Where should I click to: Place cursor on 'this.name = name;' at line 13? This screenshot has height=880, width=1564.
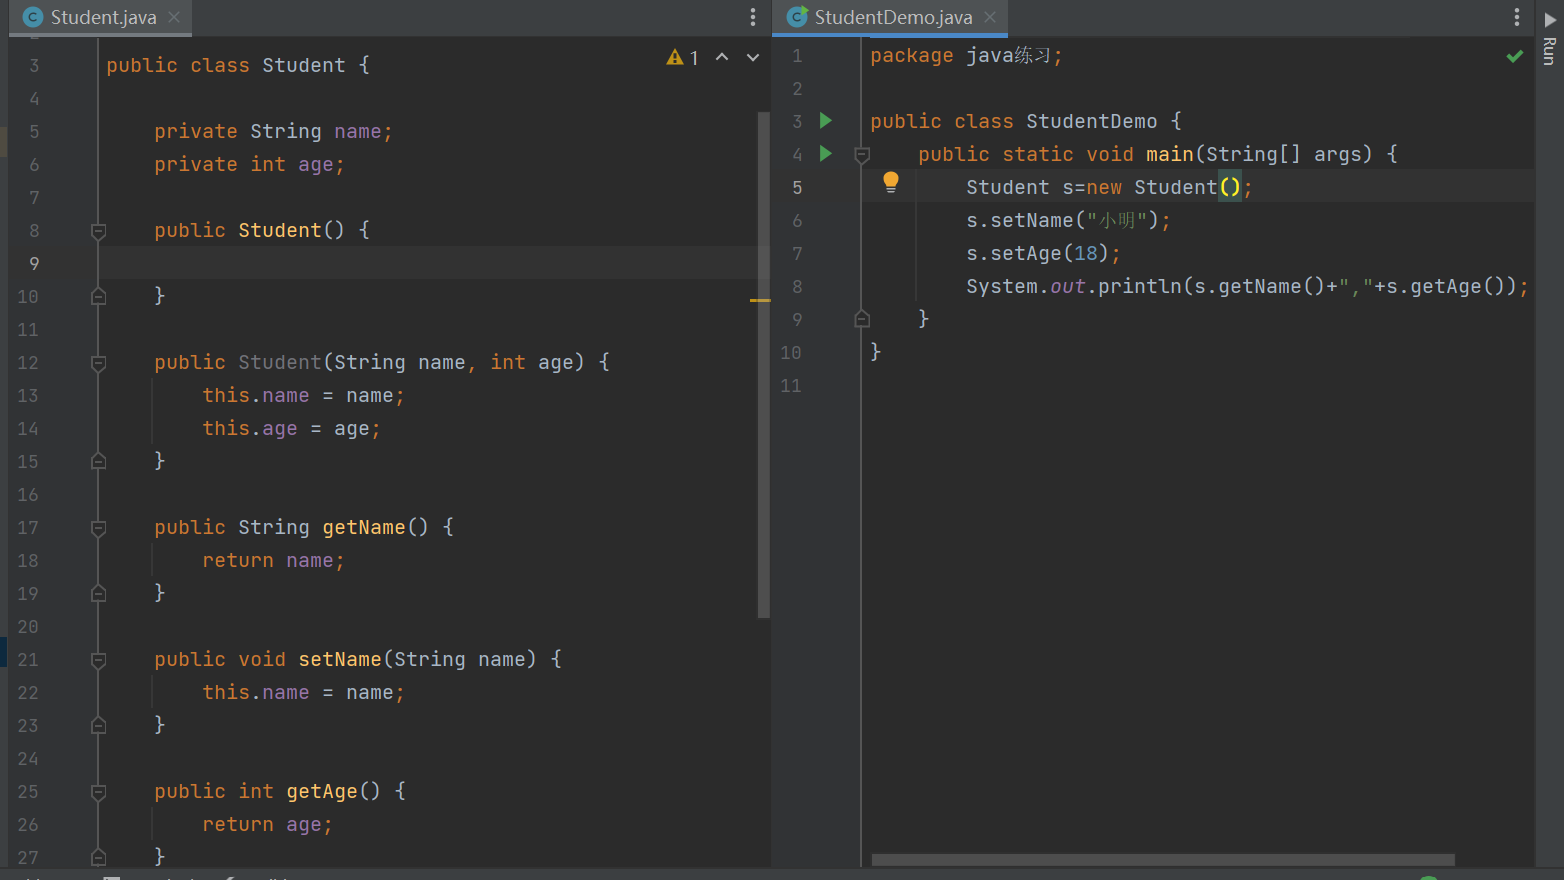point(303,395)
